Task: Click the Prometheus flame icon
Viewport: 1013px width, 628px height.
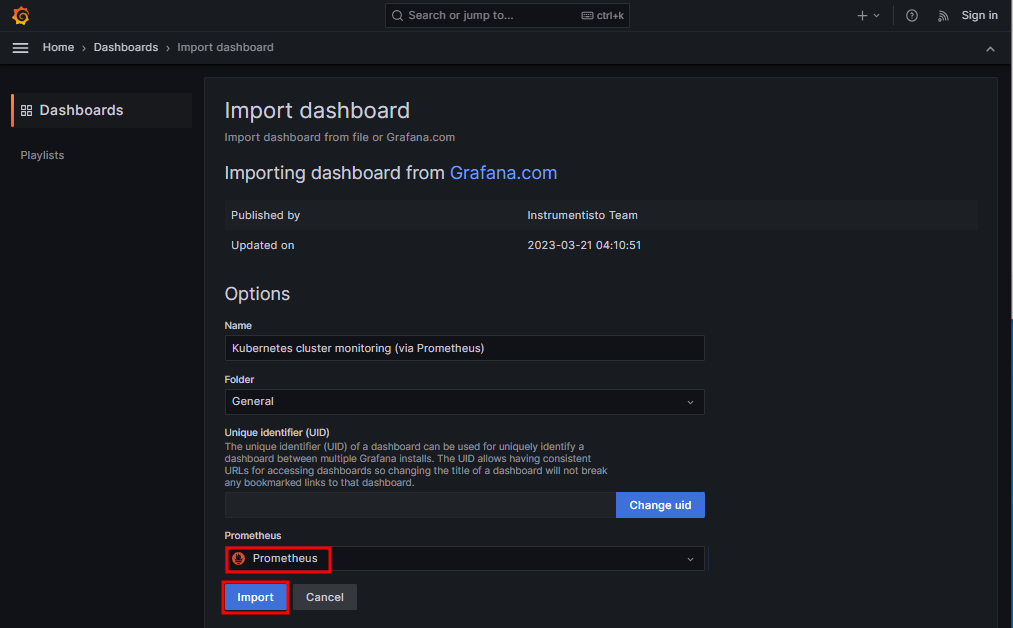Action: pyautogui.click(x=239, y=559)
